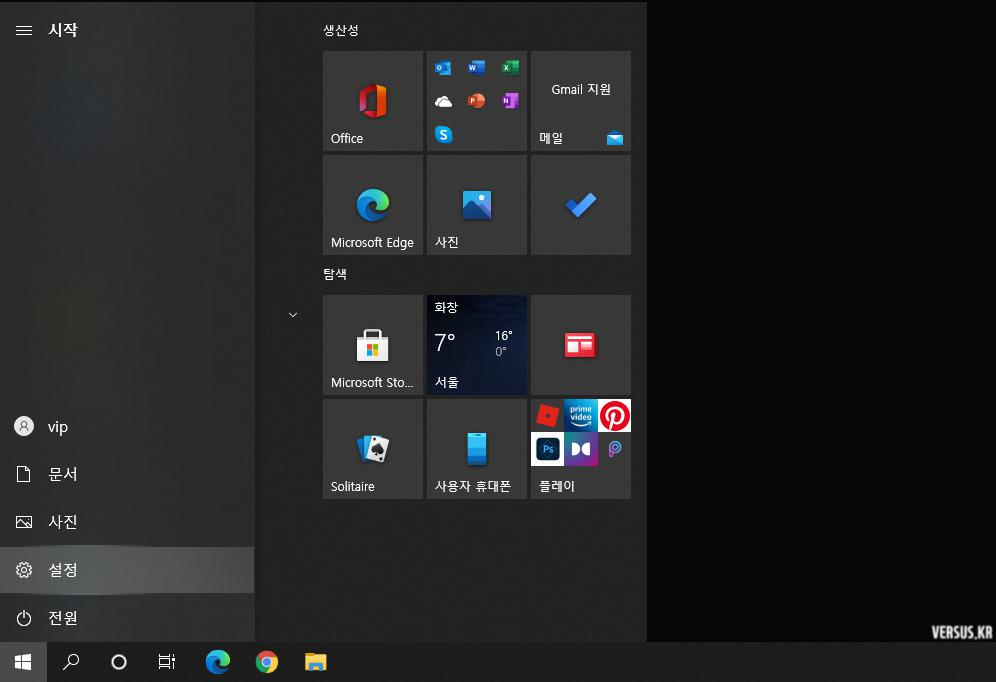This screenshot has height=682, width=996.
Task: Open the Microsoft Edge tile
Action: point(372,205)
